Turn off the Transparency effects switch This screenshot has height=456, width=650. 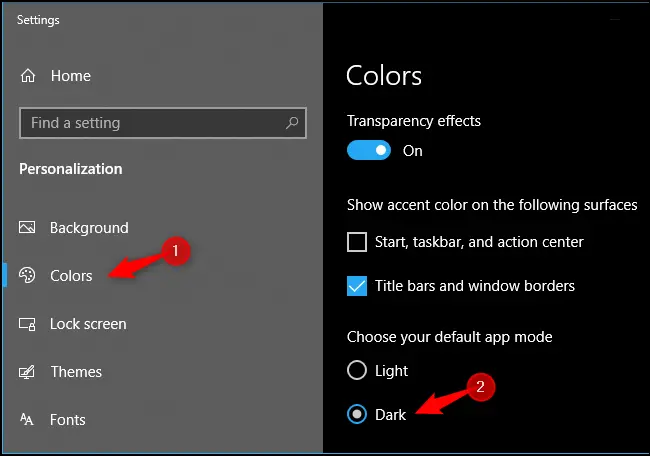[368, 150]
